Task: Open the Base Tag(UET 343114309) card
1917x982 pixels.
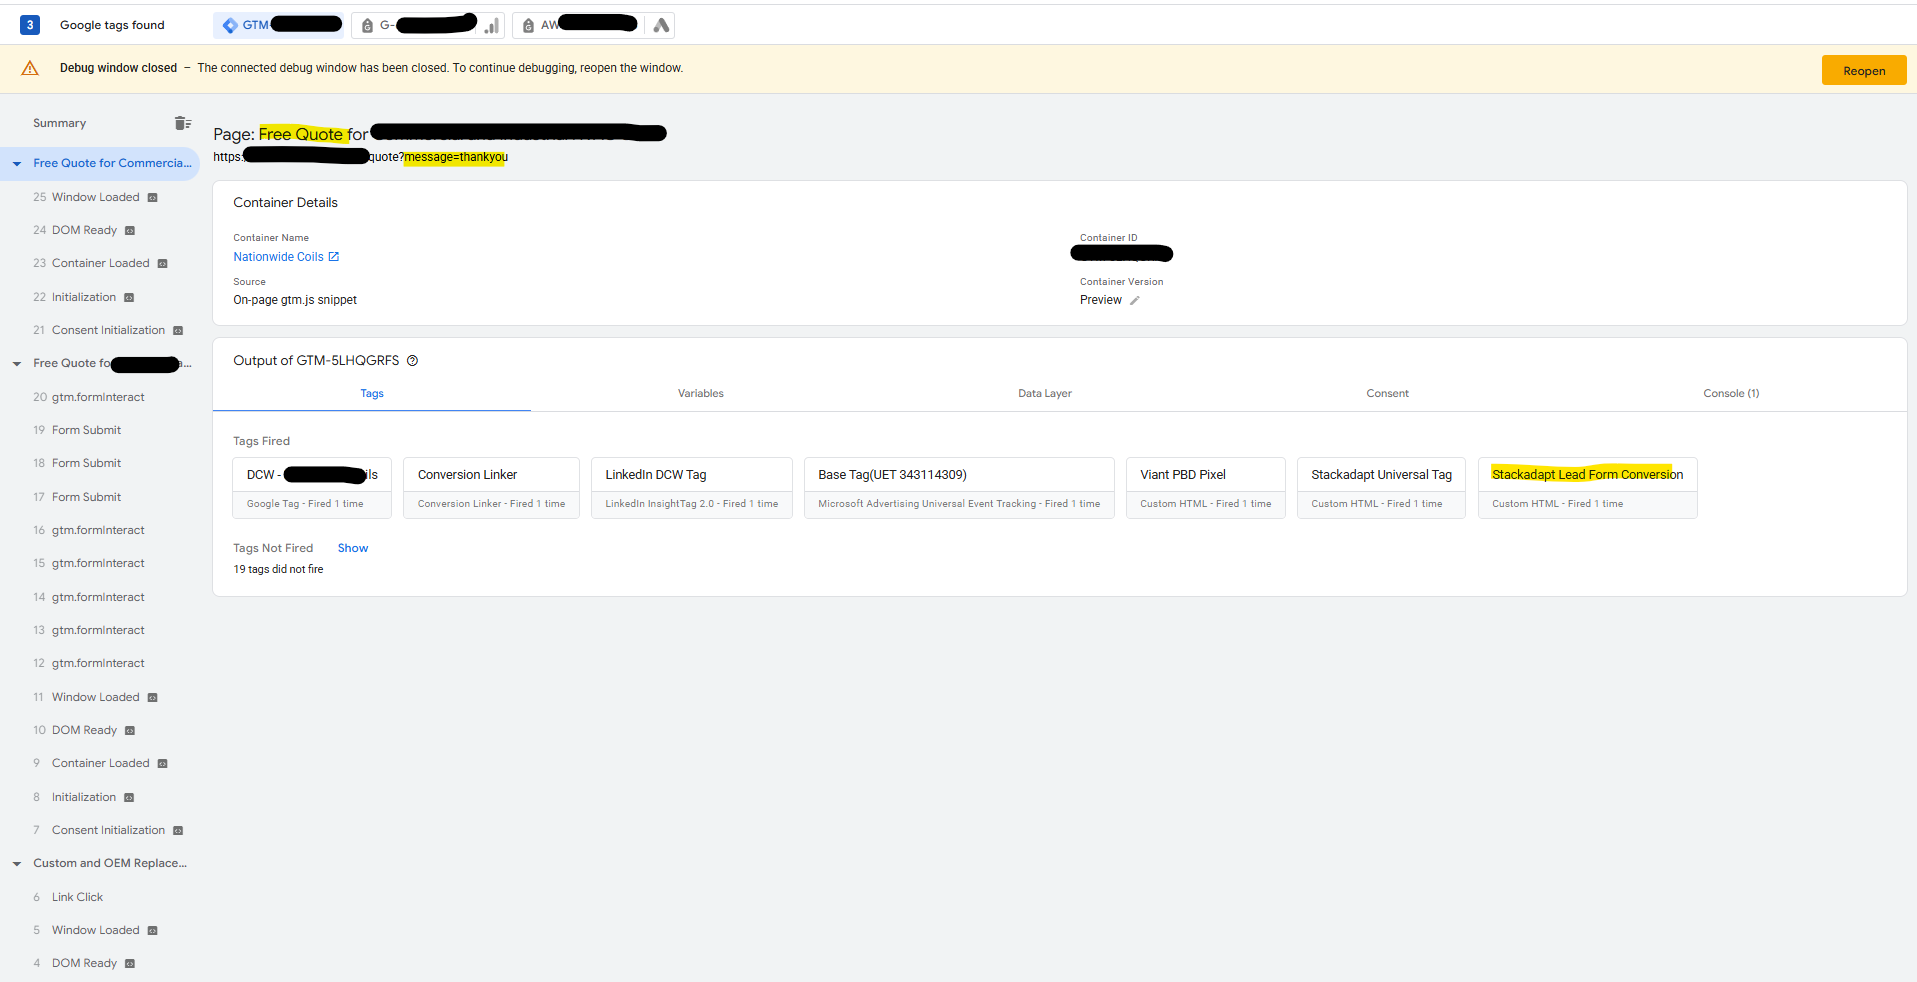Action: pyautogui.click(x=959, y=488)
